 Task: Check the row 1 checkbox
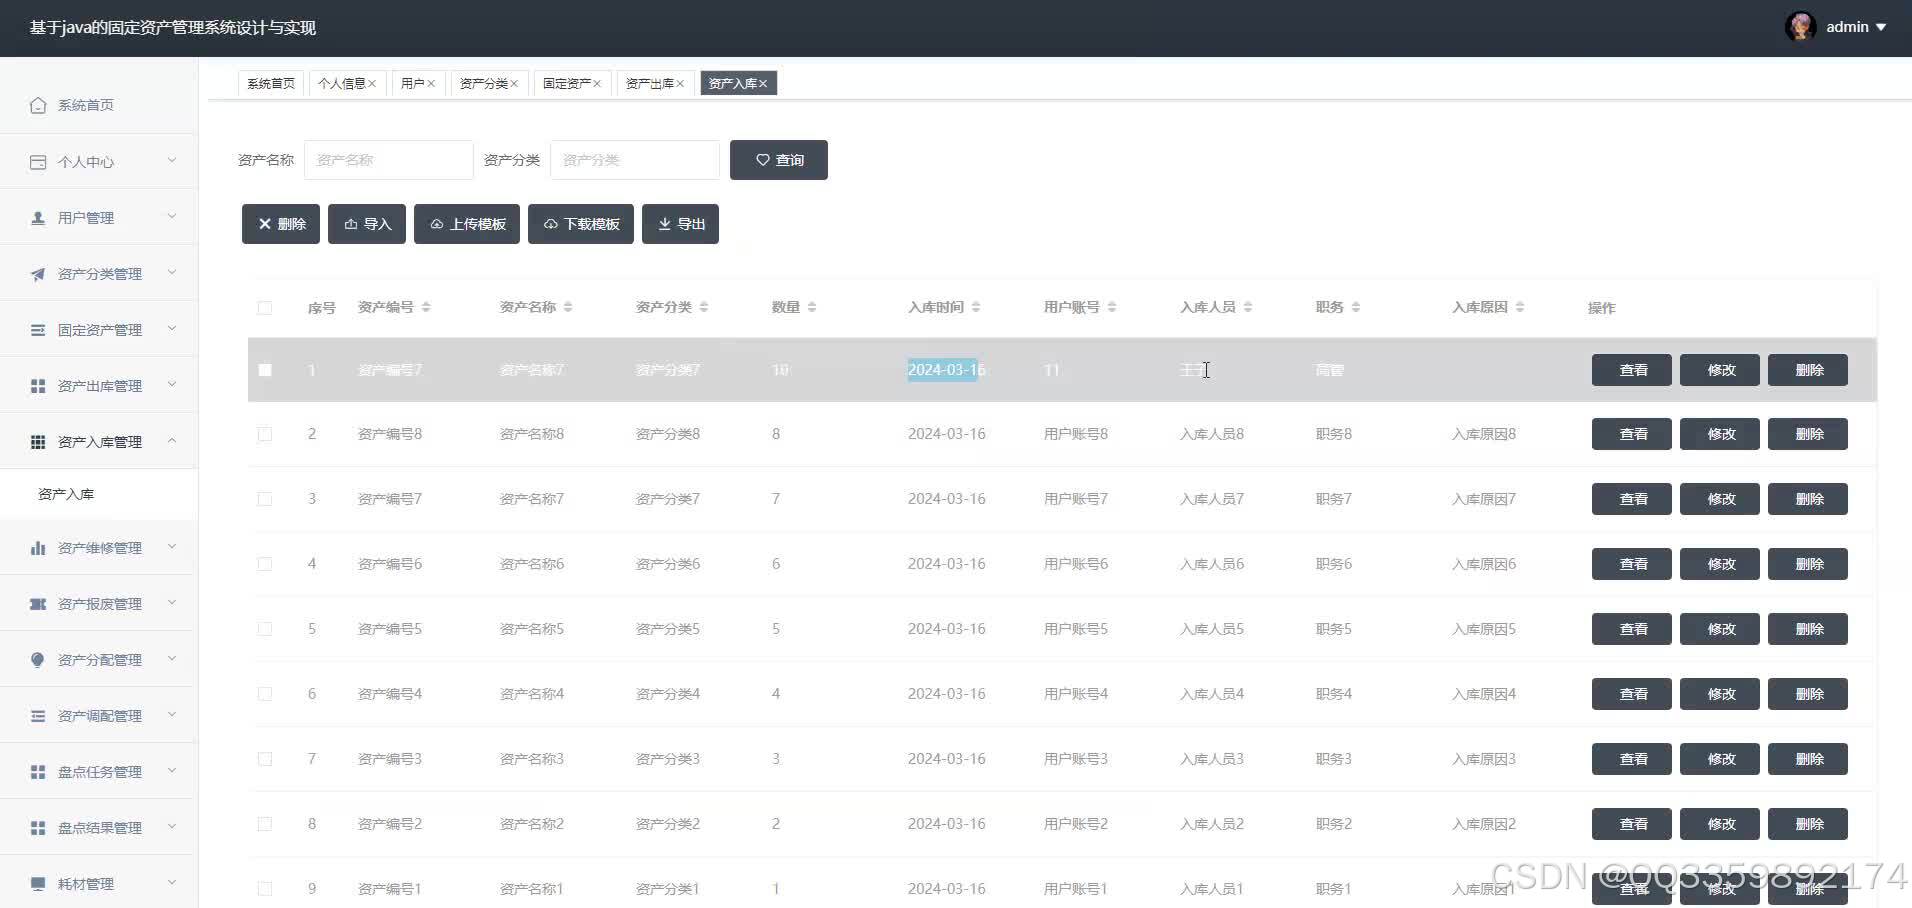point(265,370)
